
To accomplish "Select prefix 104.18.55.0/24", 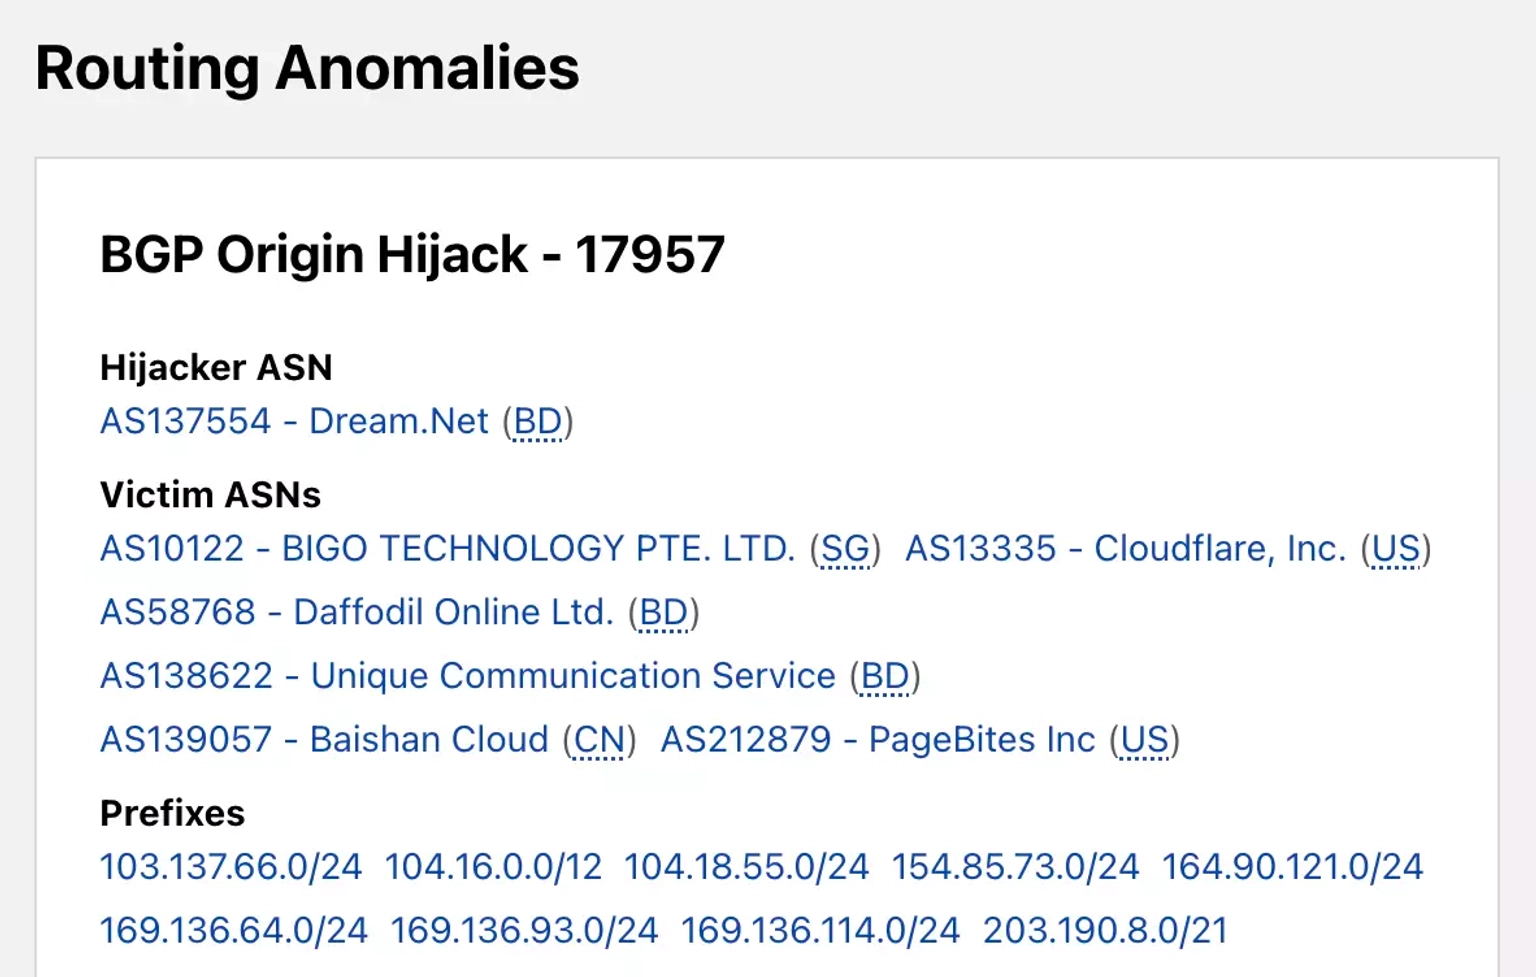I will 746,866.
